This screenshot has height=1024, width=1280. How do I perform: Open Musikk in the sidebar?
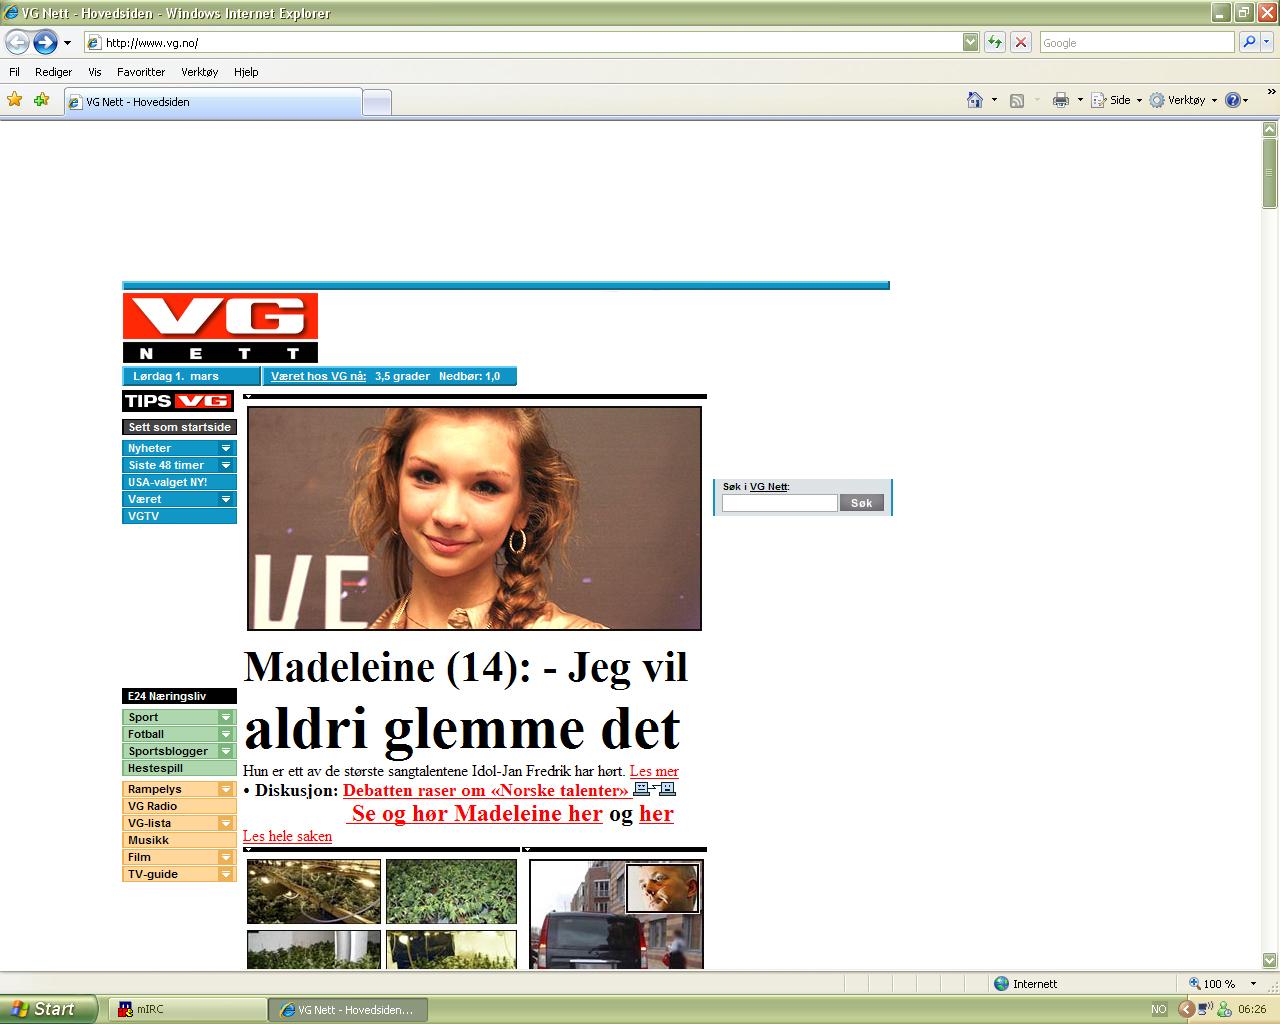[179, 840]
